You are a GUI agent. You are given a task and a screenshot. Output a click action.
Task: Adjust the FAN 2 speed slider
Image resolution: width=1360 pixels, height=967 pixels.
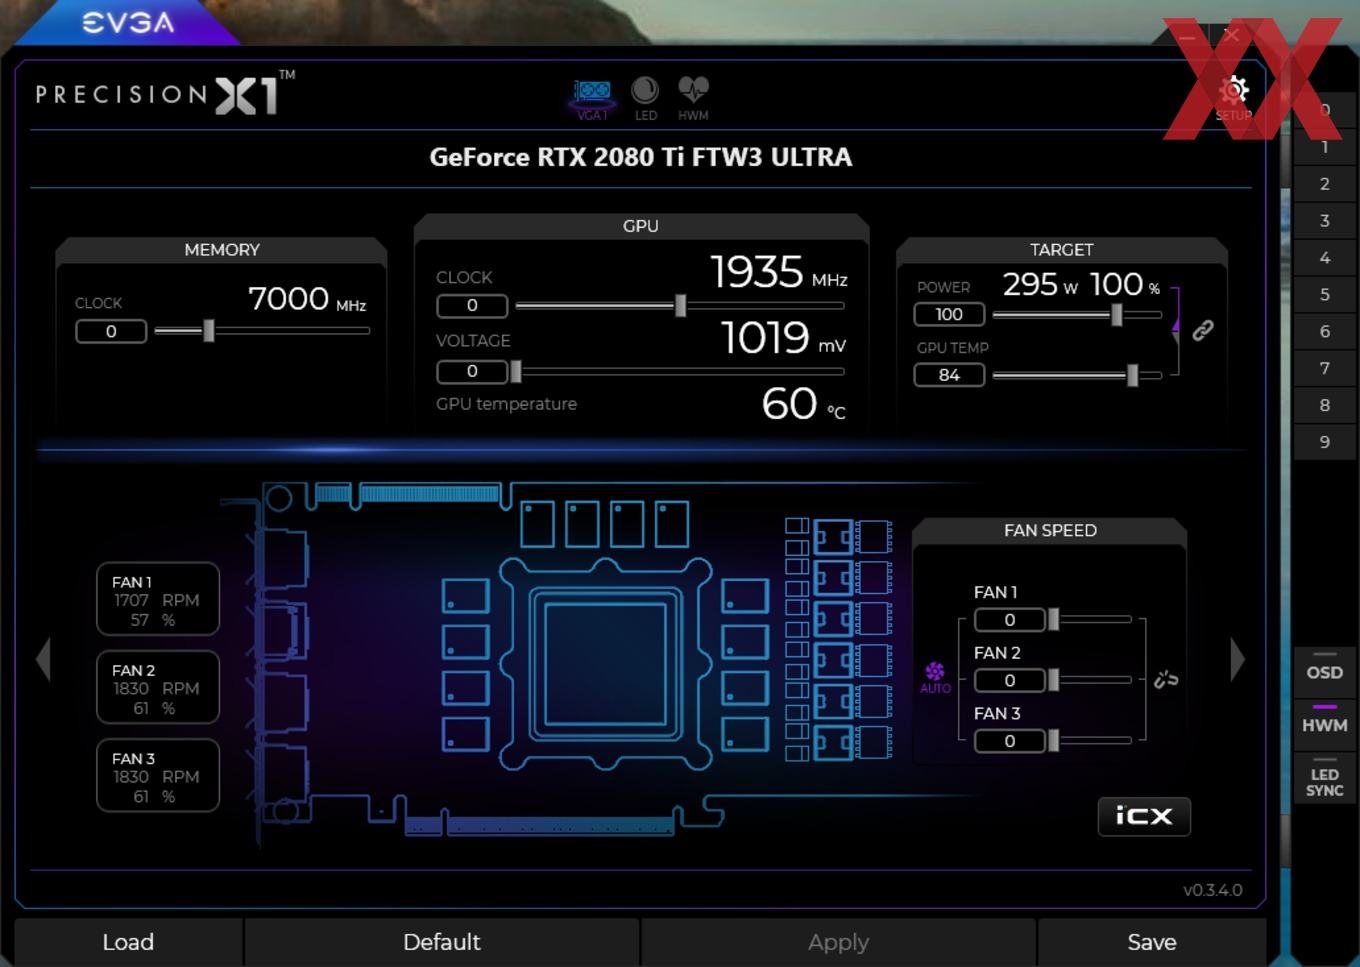click(1053, 680)
